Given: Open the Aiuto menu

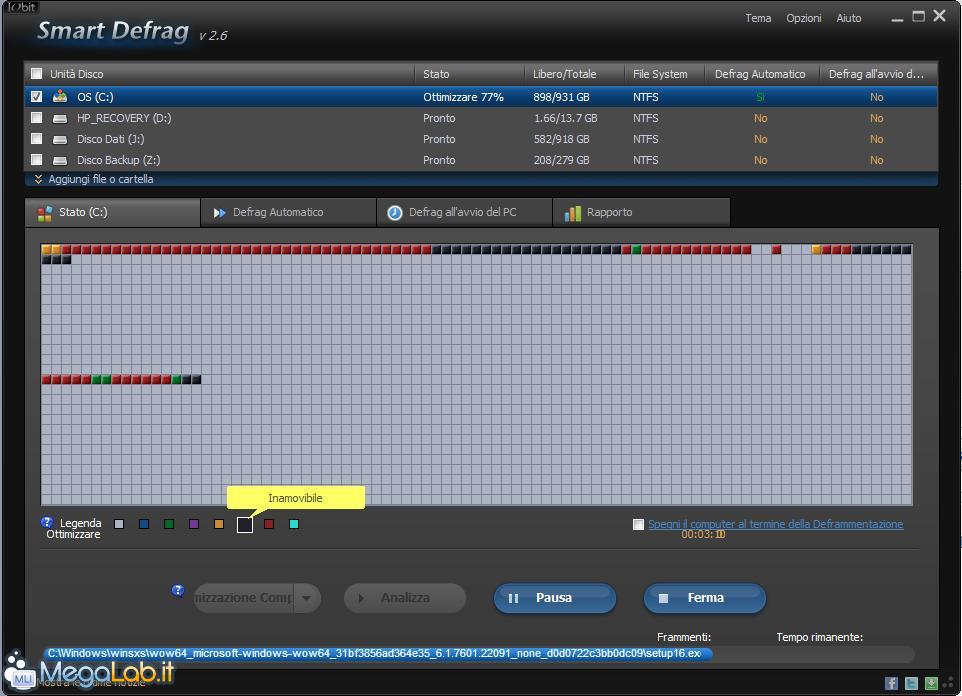Looking at the screenshot, I should pos(848,18).
